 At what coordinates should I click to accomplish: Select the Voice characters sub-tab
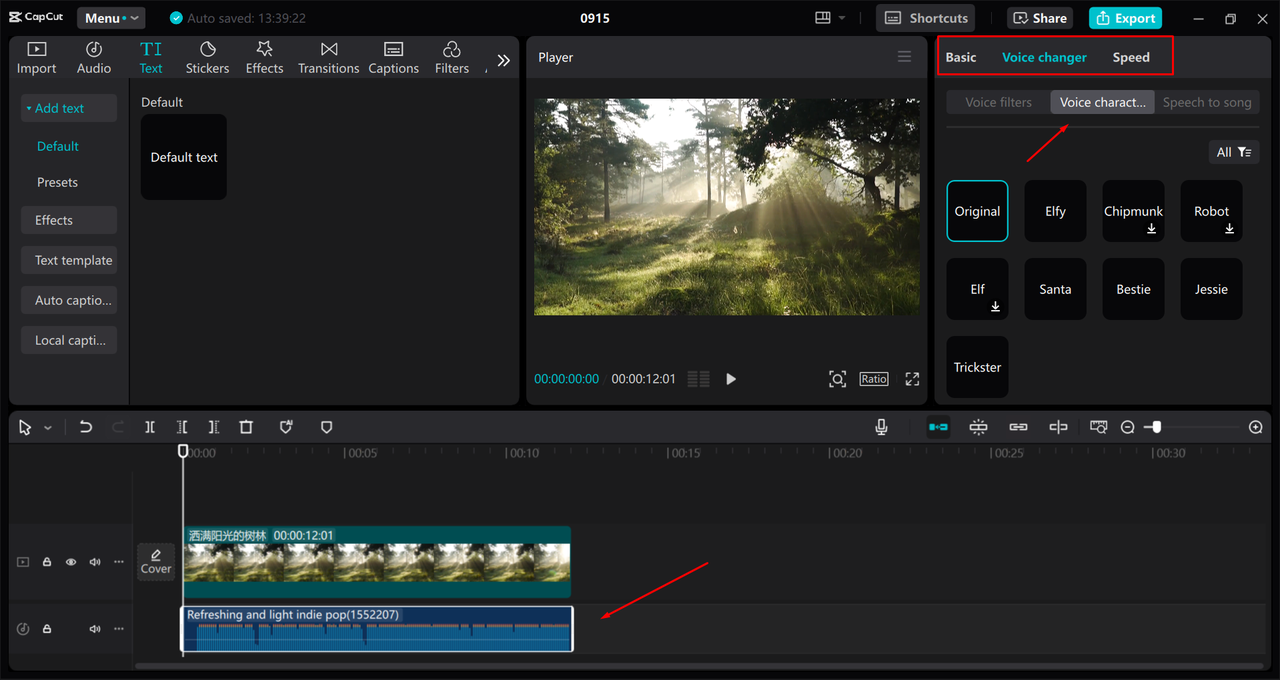tap(1102, 102)
